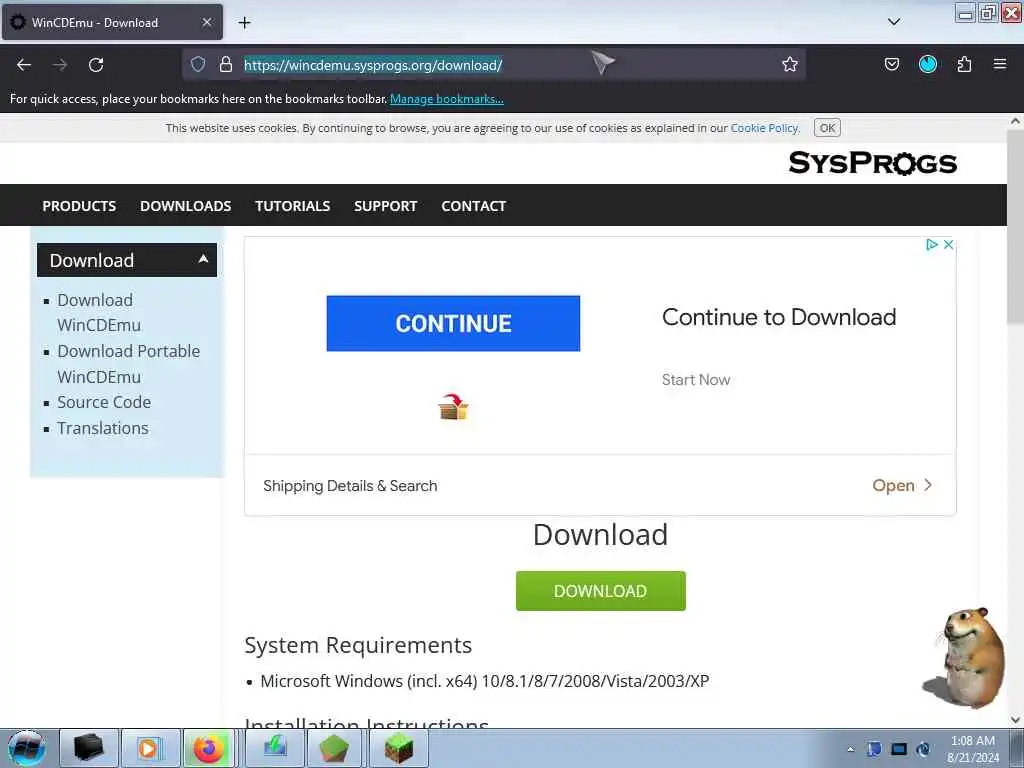
Task: Click the page scrollbar up arrow
Action: (1015, 121)
